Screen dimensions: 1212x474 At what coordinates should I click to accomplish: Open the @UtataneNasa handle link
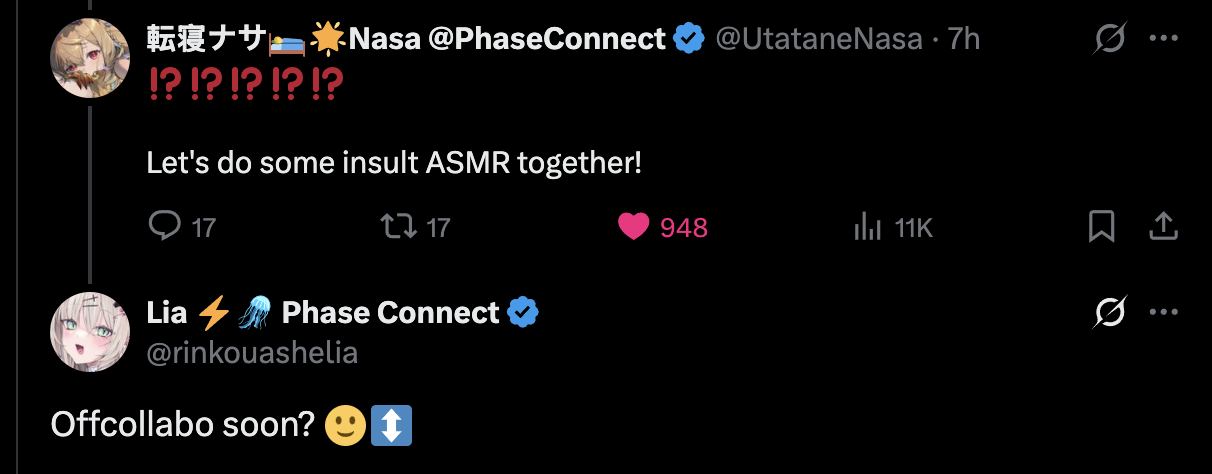[x=821, y=39]
